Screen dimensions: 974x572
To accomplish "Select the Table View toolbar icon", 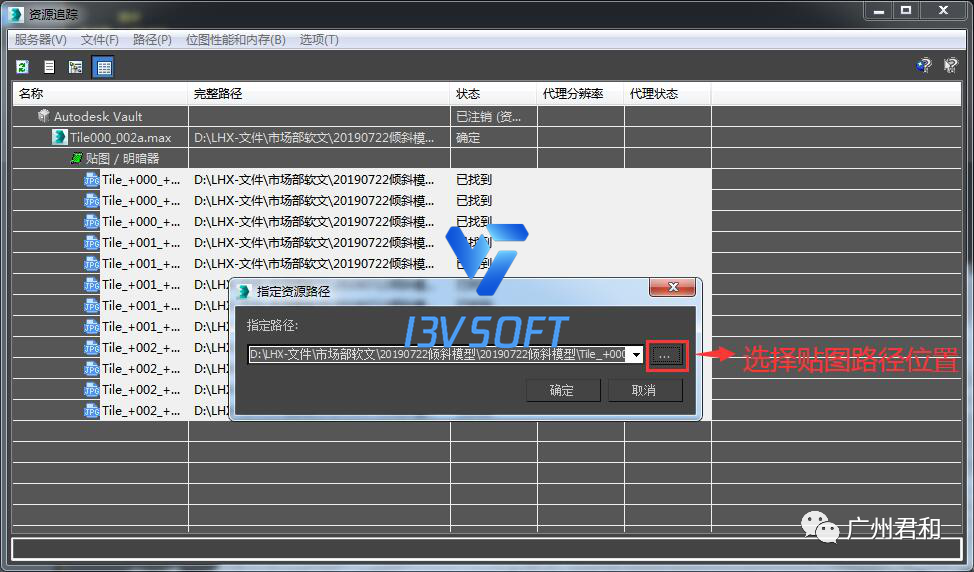I will (x=103, y=67).
